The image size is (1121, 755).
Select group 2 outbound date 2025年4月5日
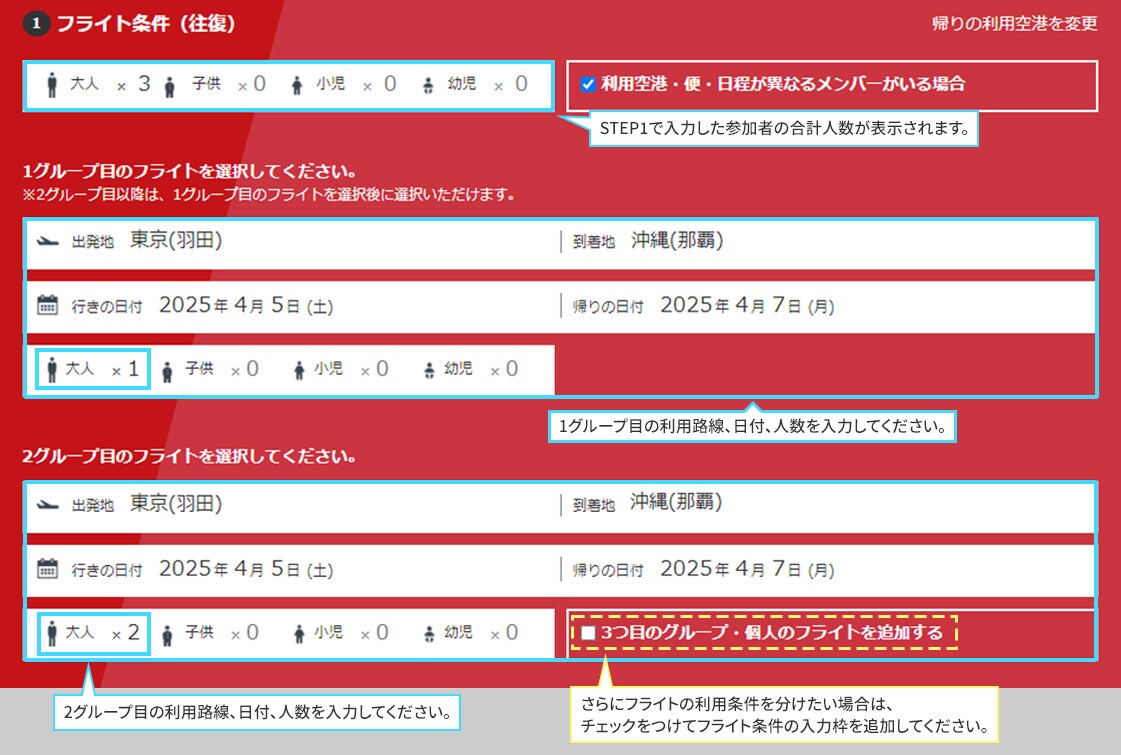pos(245,570)
